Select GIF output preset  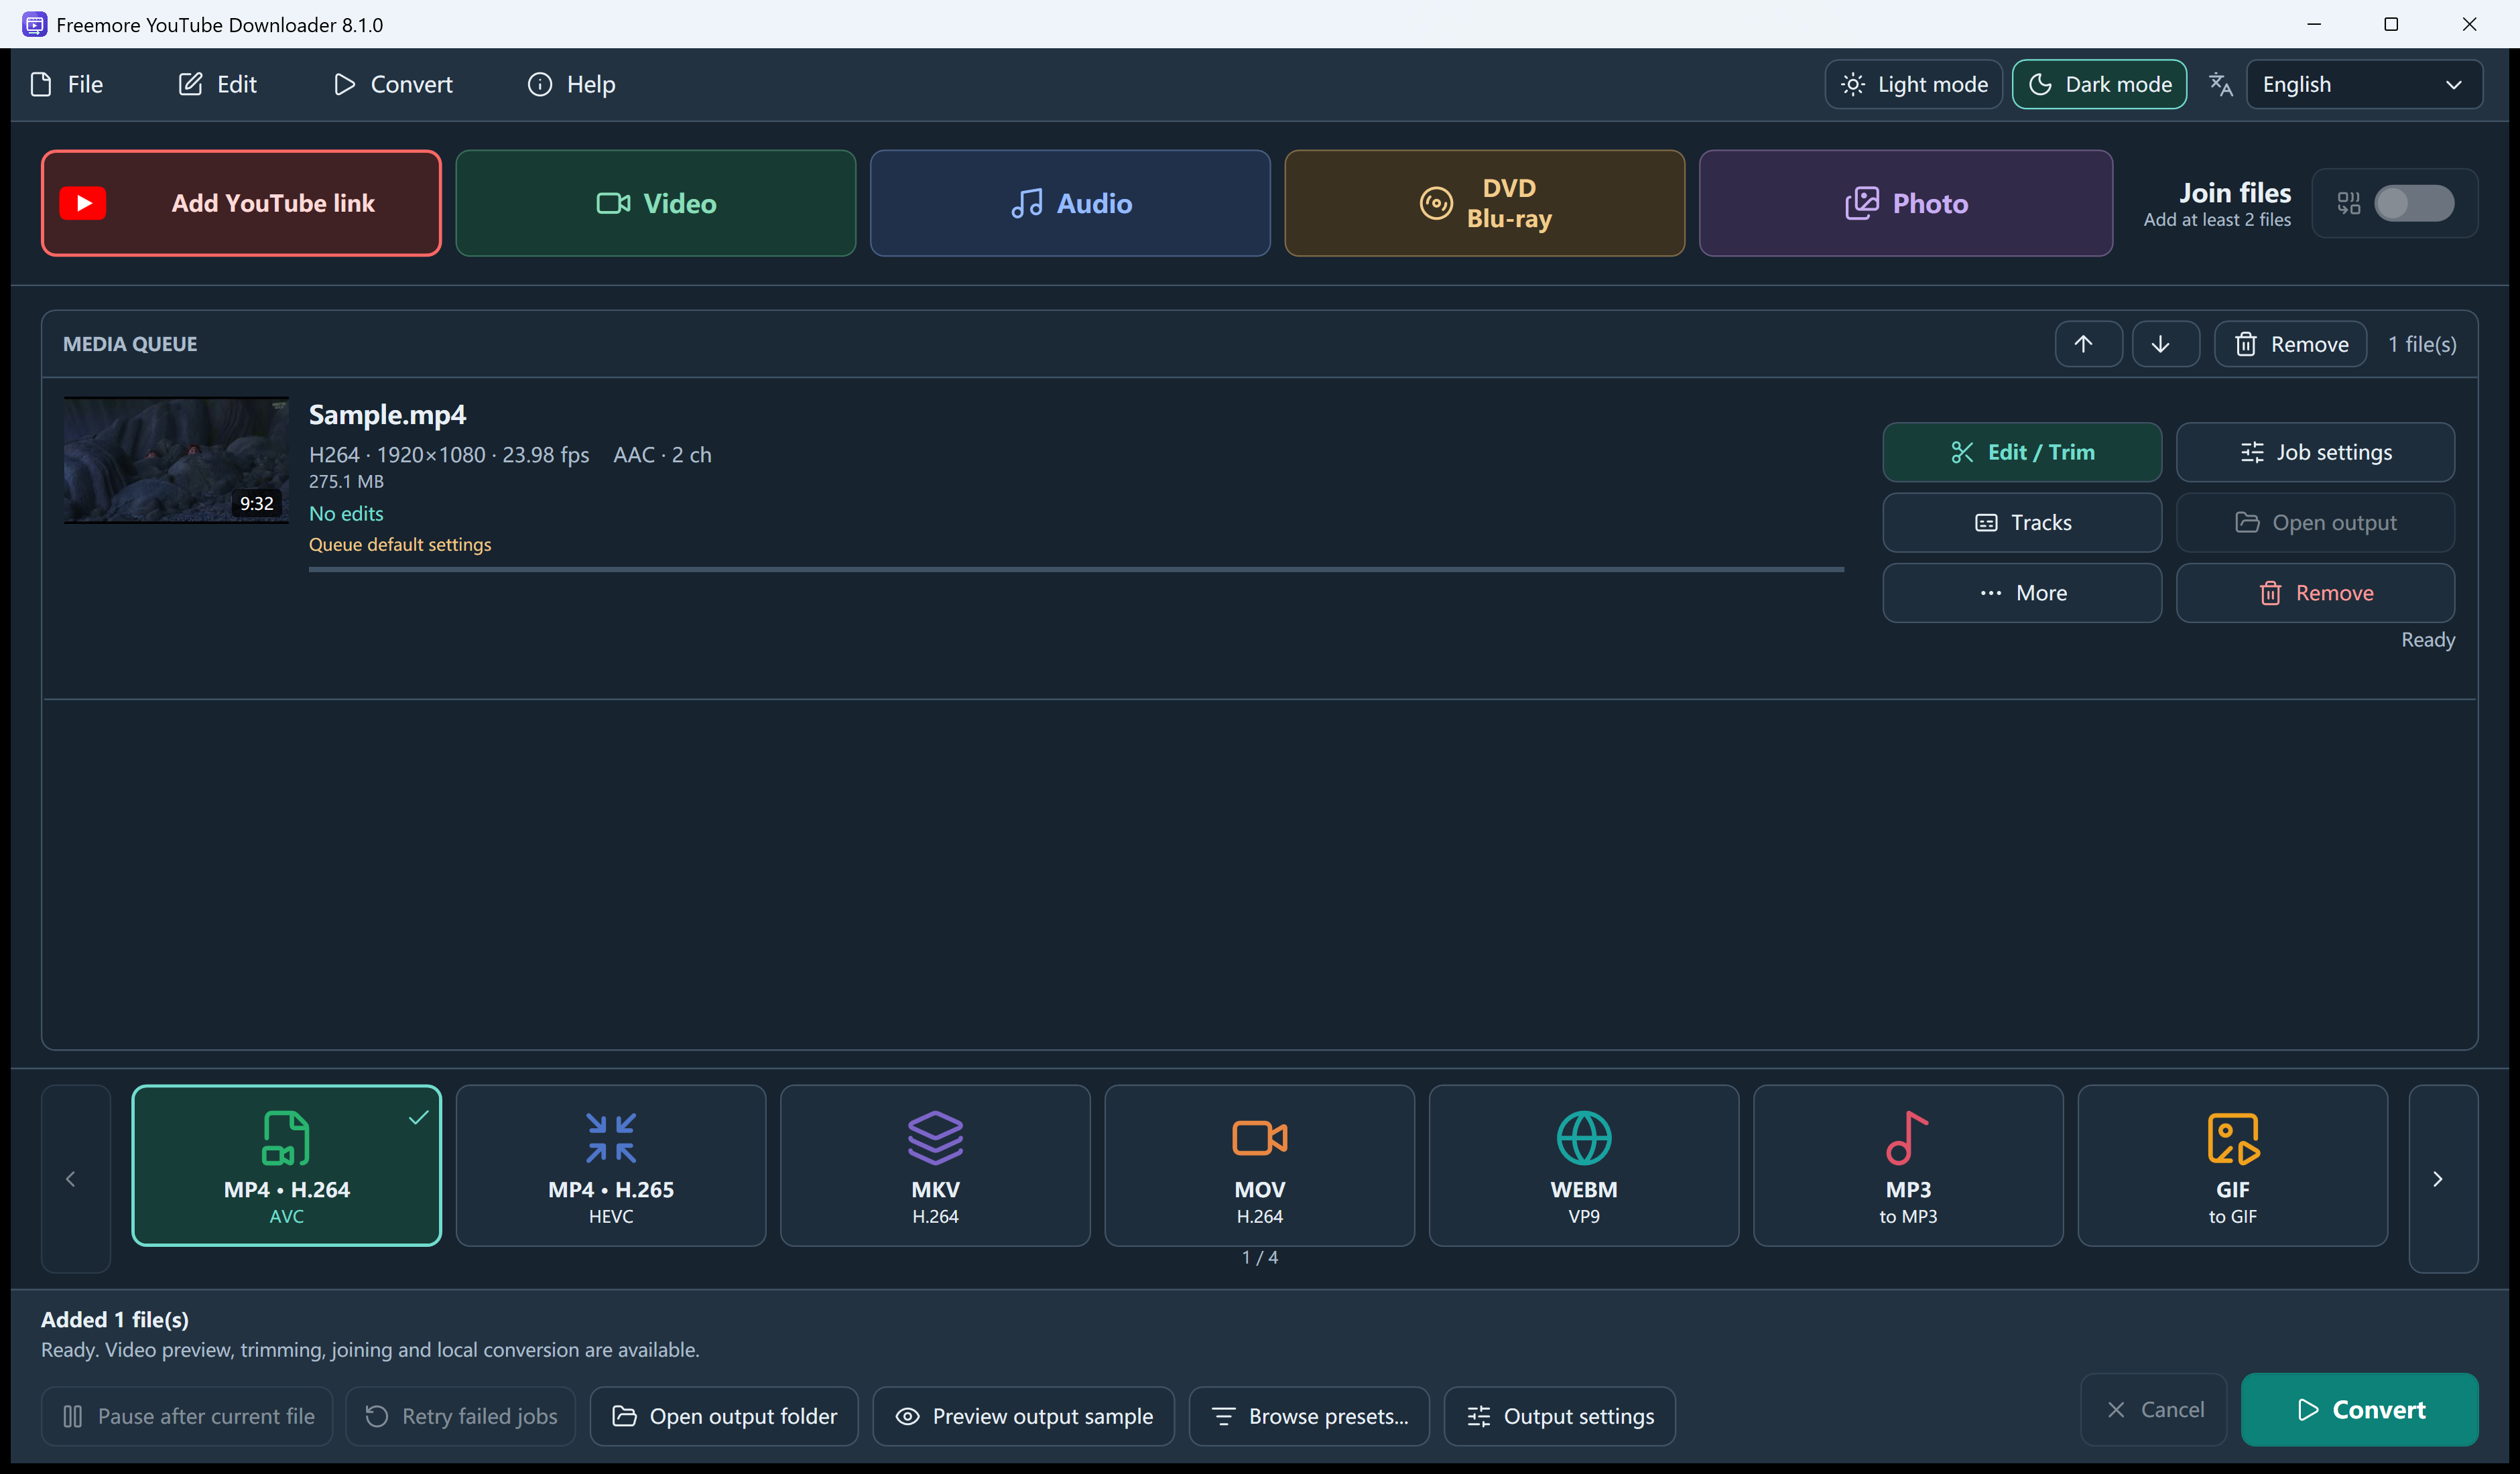2232,1165
